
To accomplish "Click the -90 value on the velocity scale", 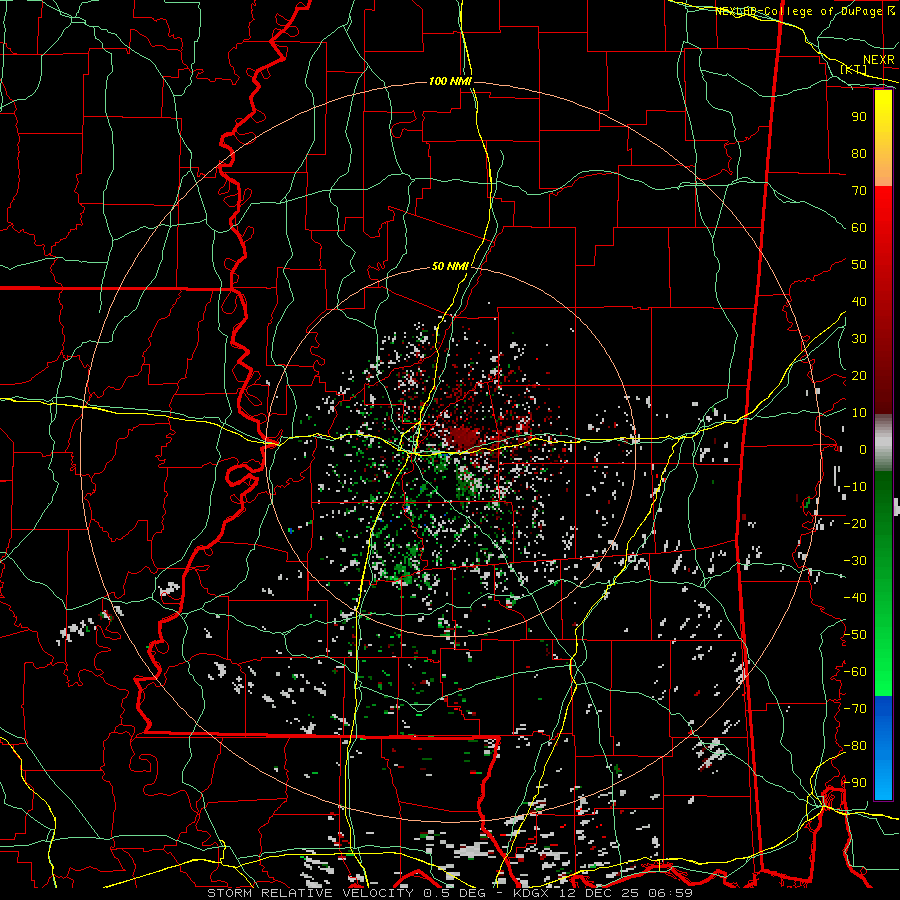I will pos(856,783).
